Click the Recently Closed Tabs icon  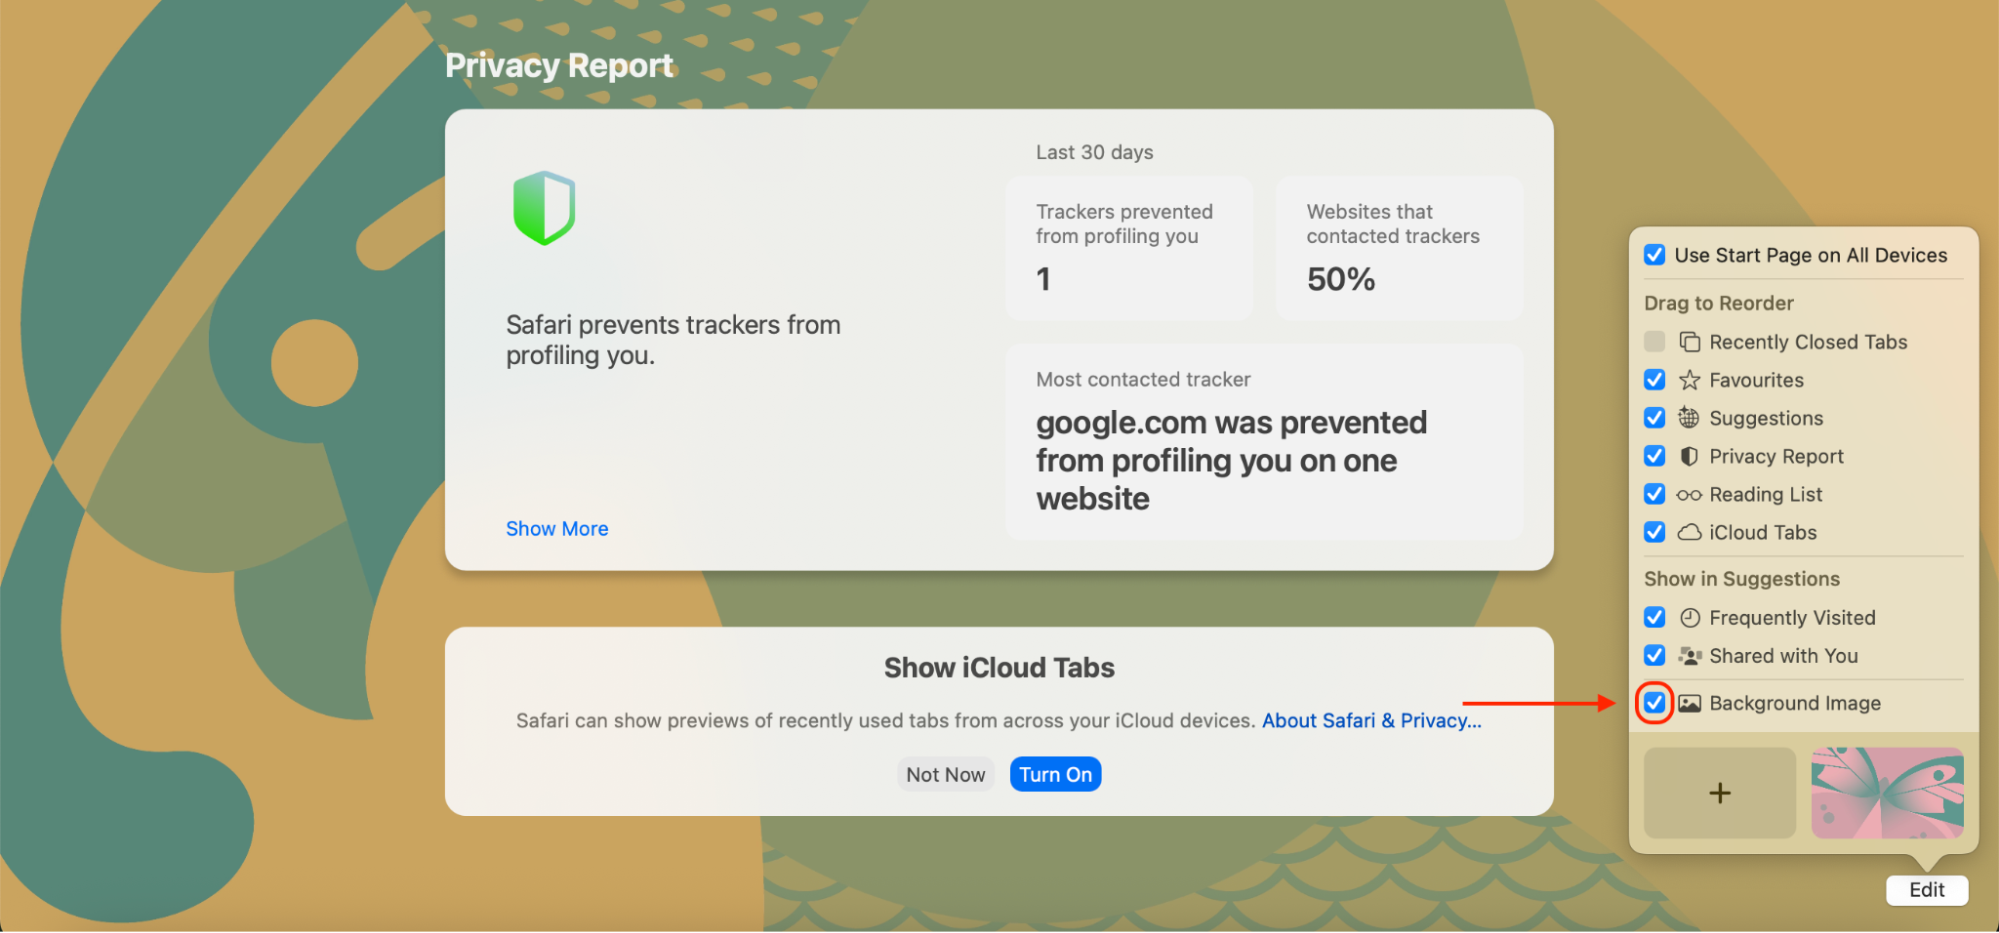click(1689, 342)
